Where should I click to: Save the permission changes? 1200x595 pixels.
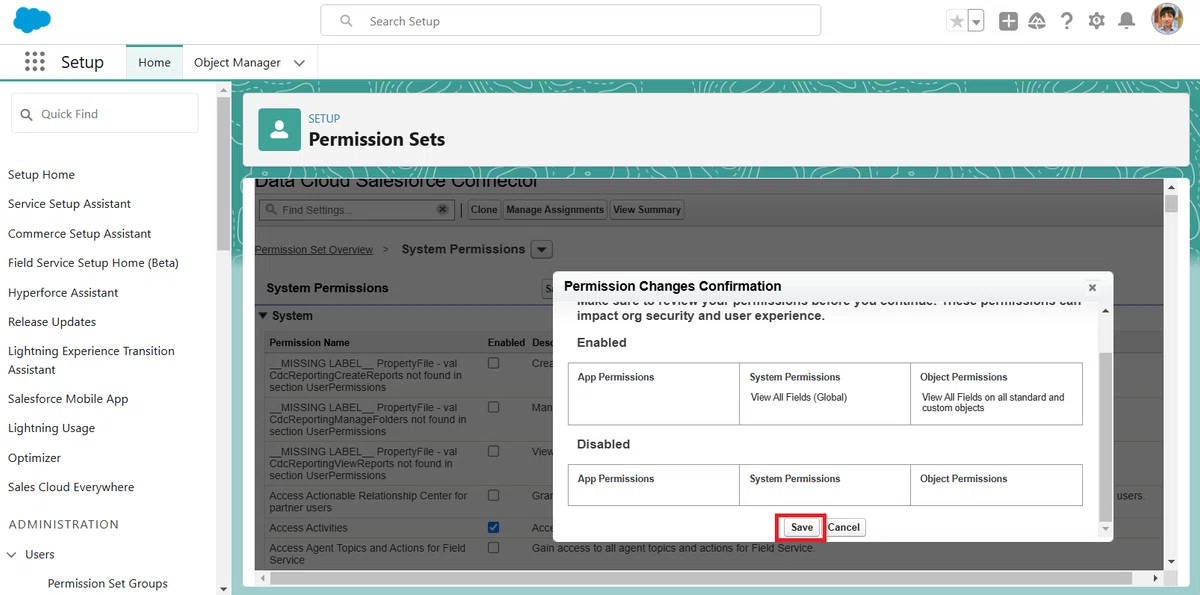click(802, 527)
